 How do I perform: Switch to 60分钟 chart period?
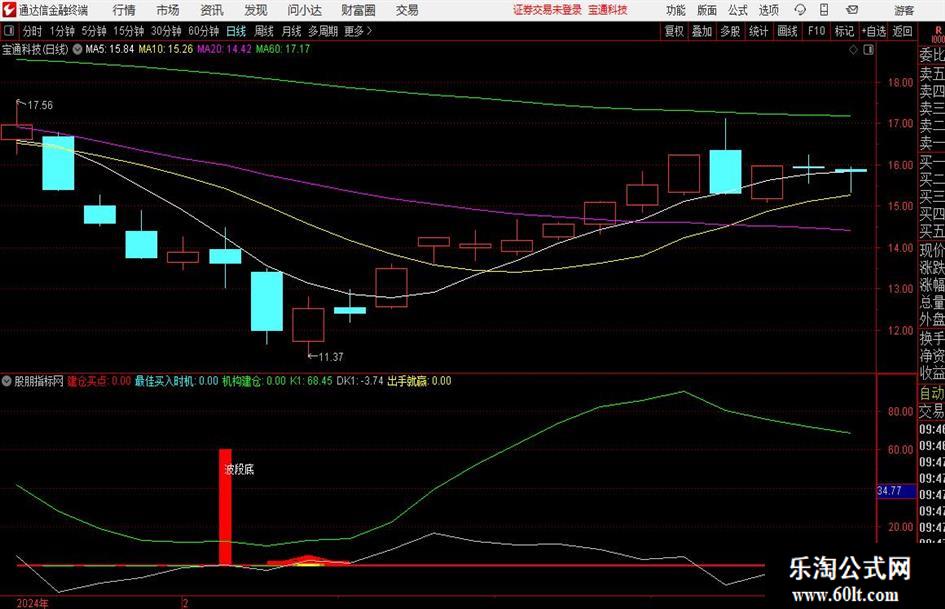point(204,31)
